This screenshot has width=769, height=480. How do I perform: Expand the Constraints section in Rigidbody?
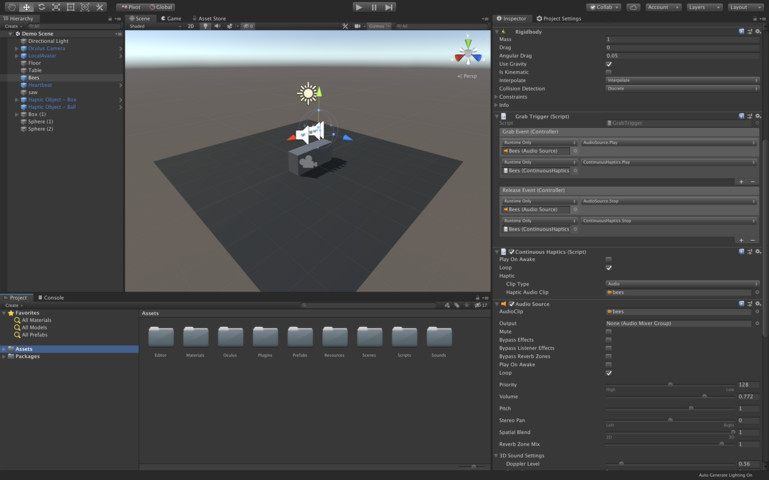(x=497, y=97)
